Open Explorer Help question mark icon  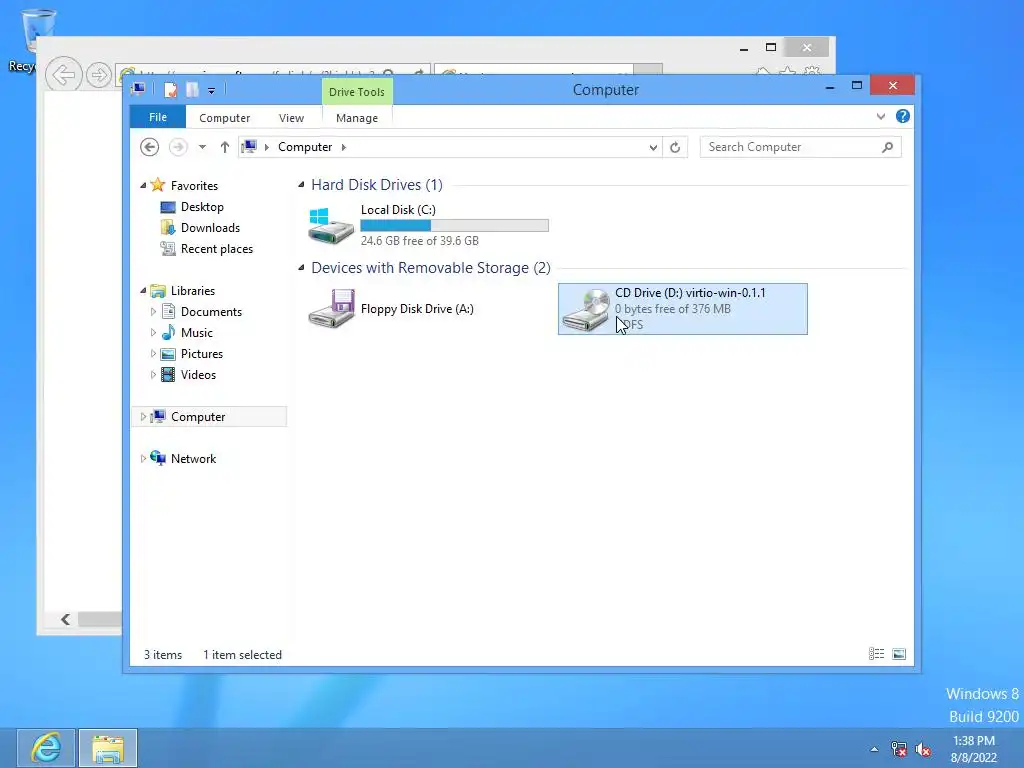[x=903, y=116]
